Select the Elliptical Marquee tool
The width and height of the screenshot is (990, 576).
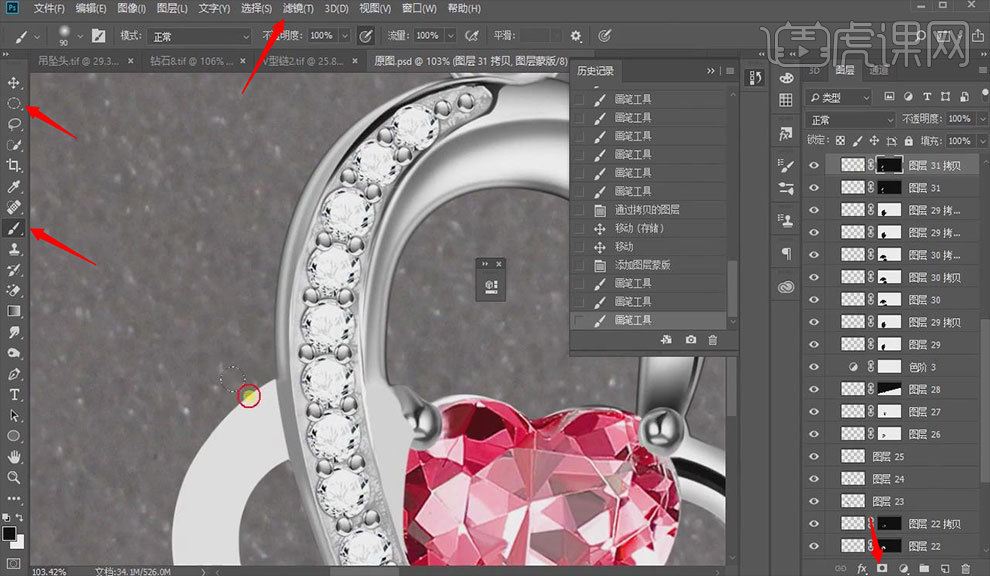(x=14, y=103)
